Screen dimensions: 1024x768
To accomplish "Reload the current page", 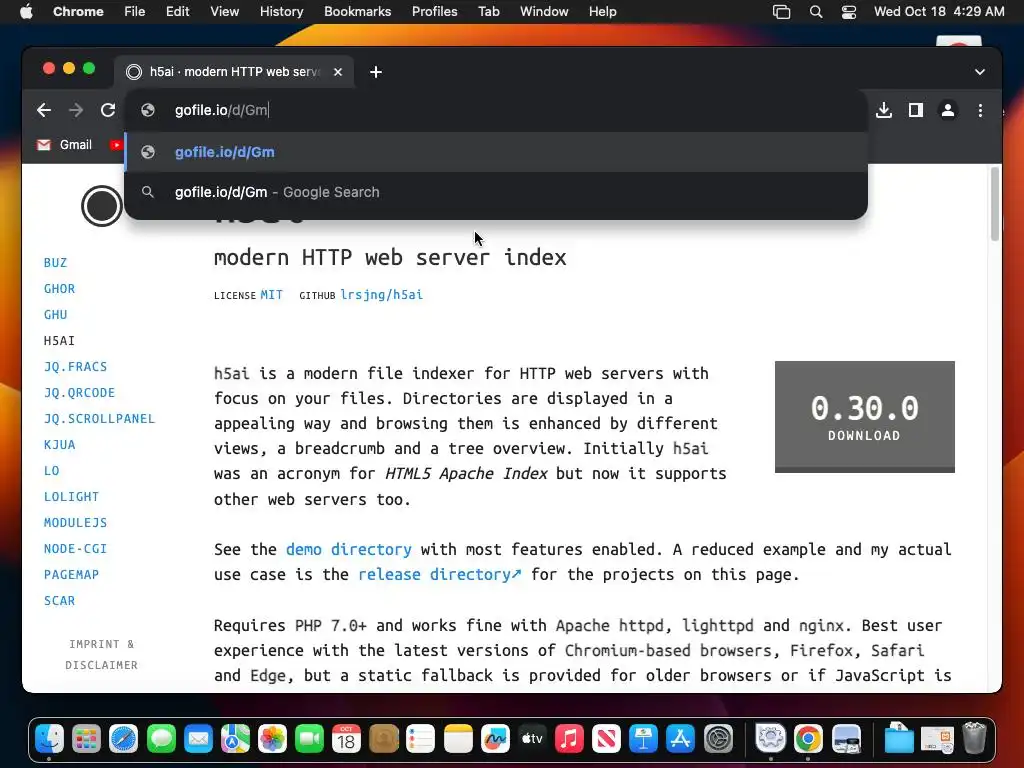I will tap(108, 110).
